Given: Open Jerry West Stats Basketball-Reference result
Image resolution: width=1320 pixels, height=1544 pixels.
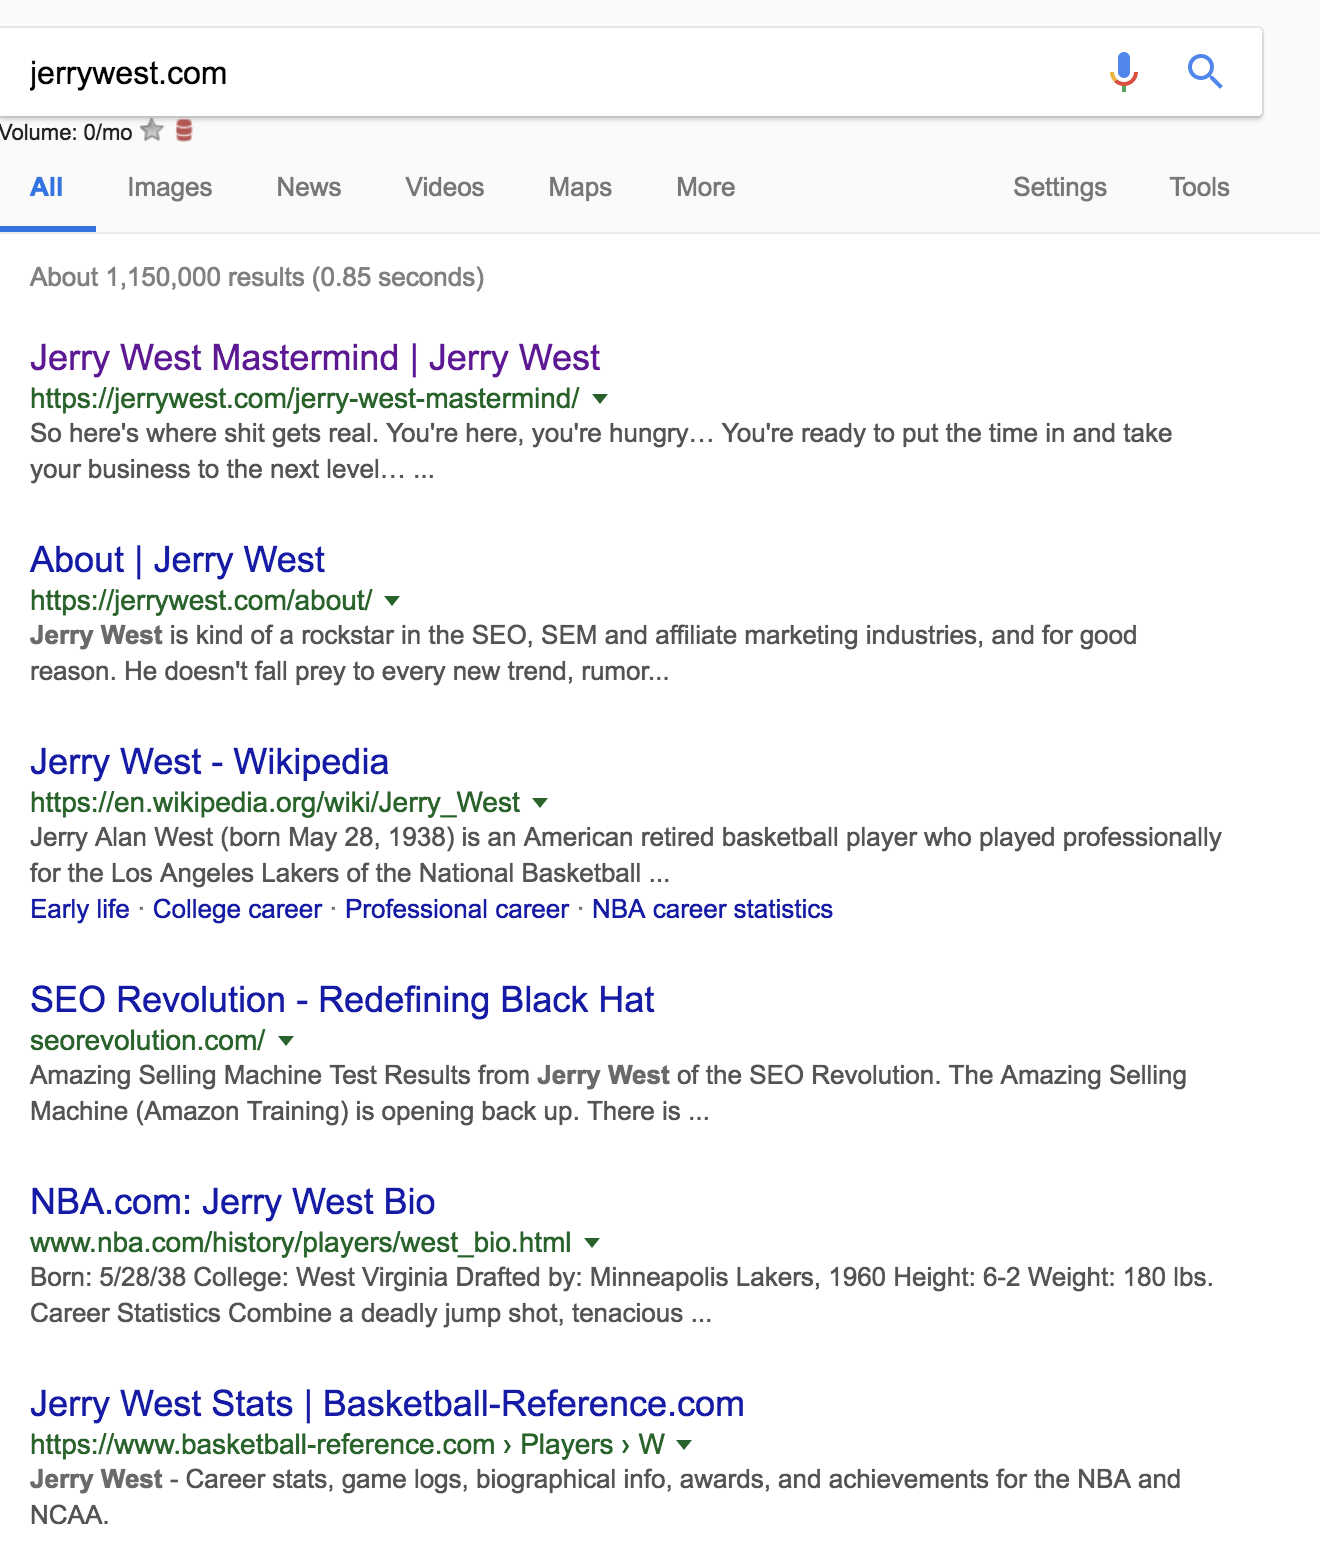Looking at the screenshot, I should click(387, 1404).
